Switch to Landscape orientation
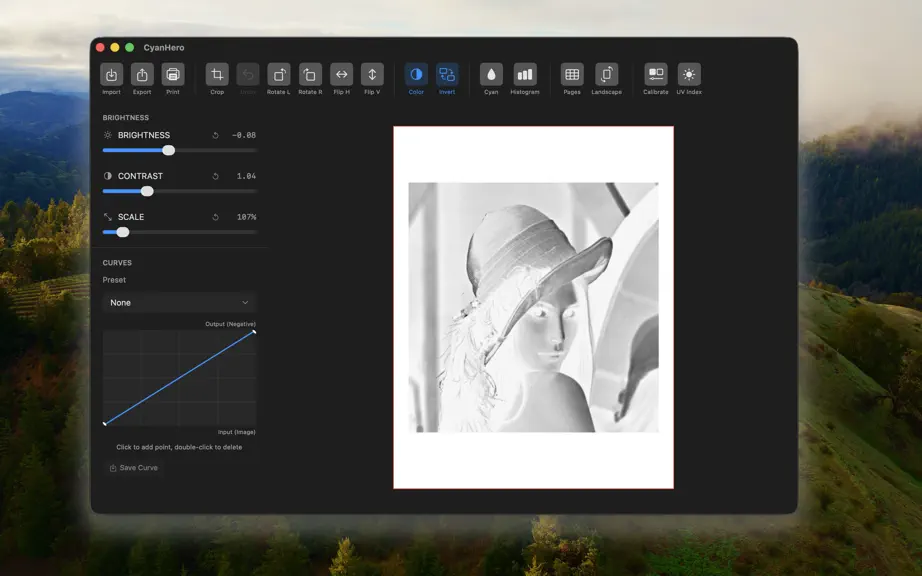Image resolution: width=922 pixels, height=576 pixels. point(606,75)
